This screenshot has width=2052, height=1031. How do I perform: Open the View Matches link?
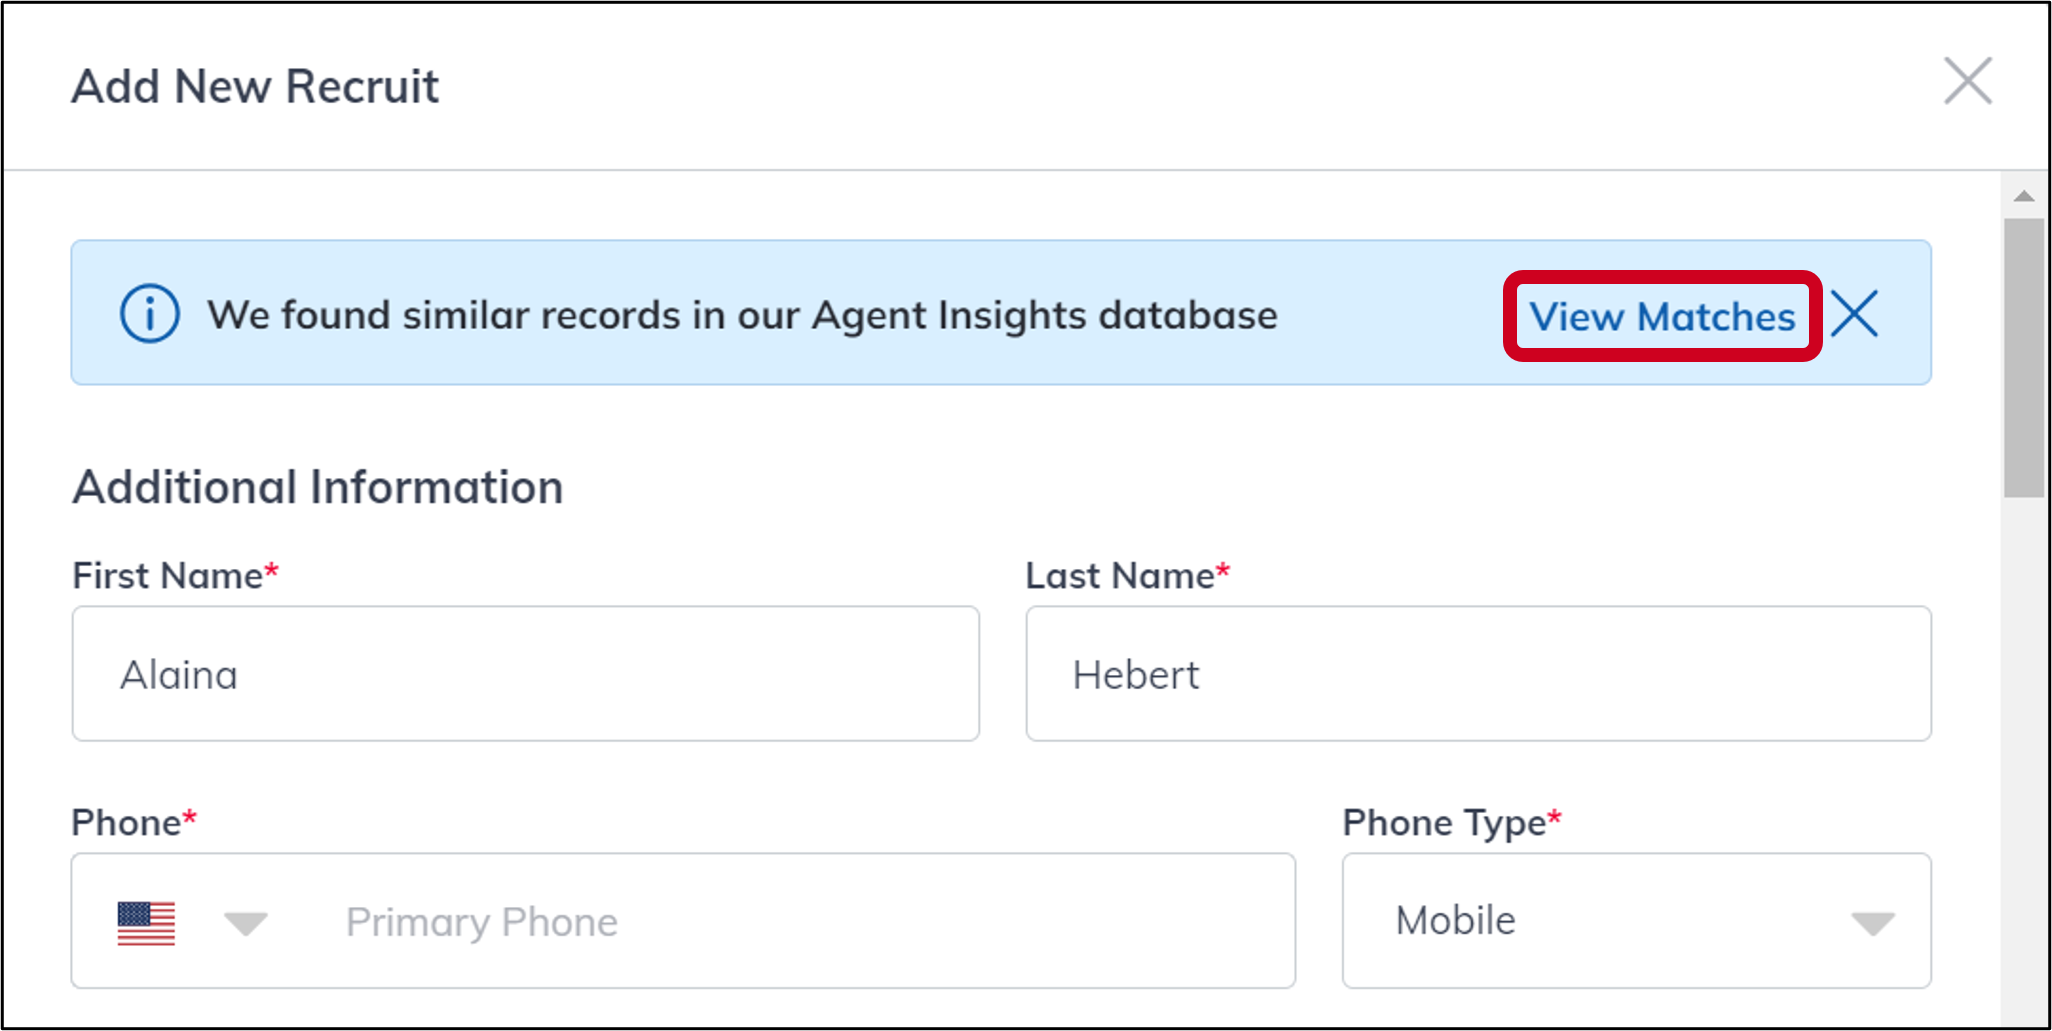click(x=1662, y=317)
